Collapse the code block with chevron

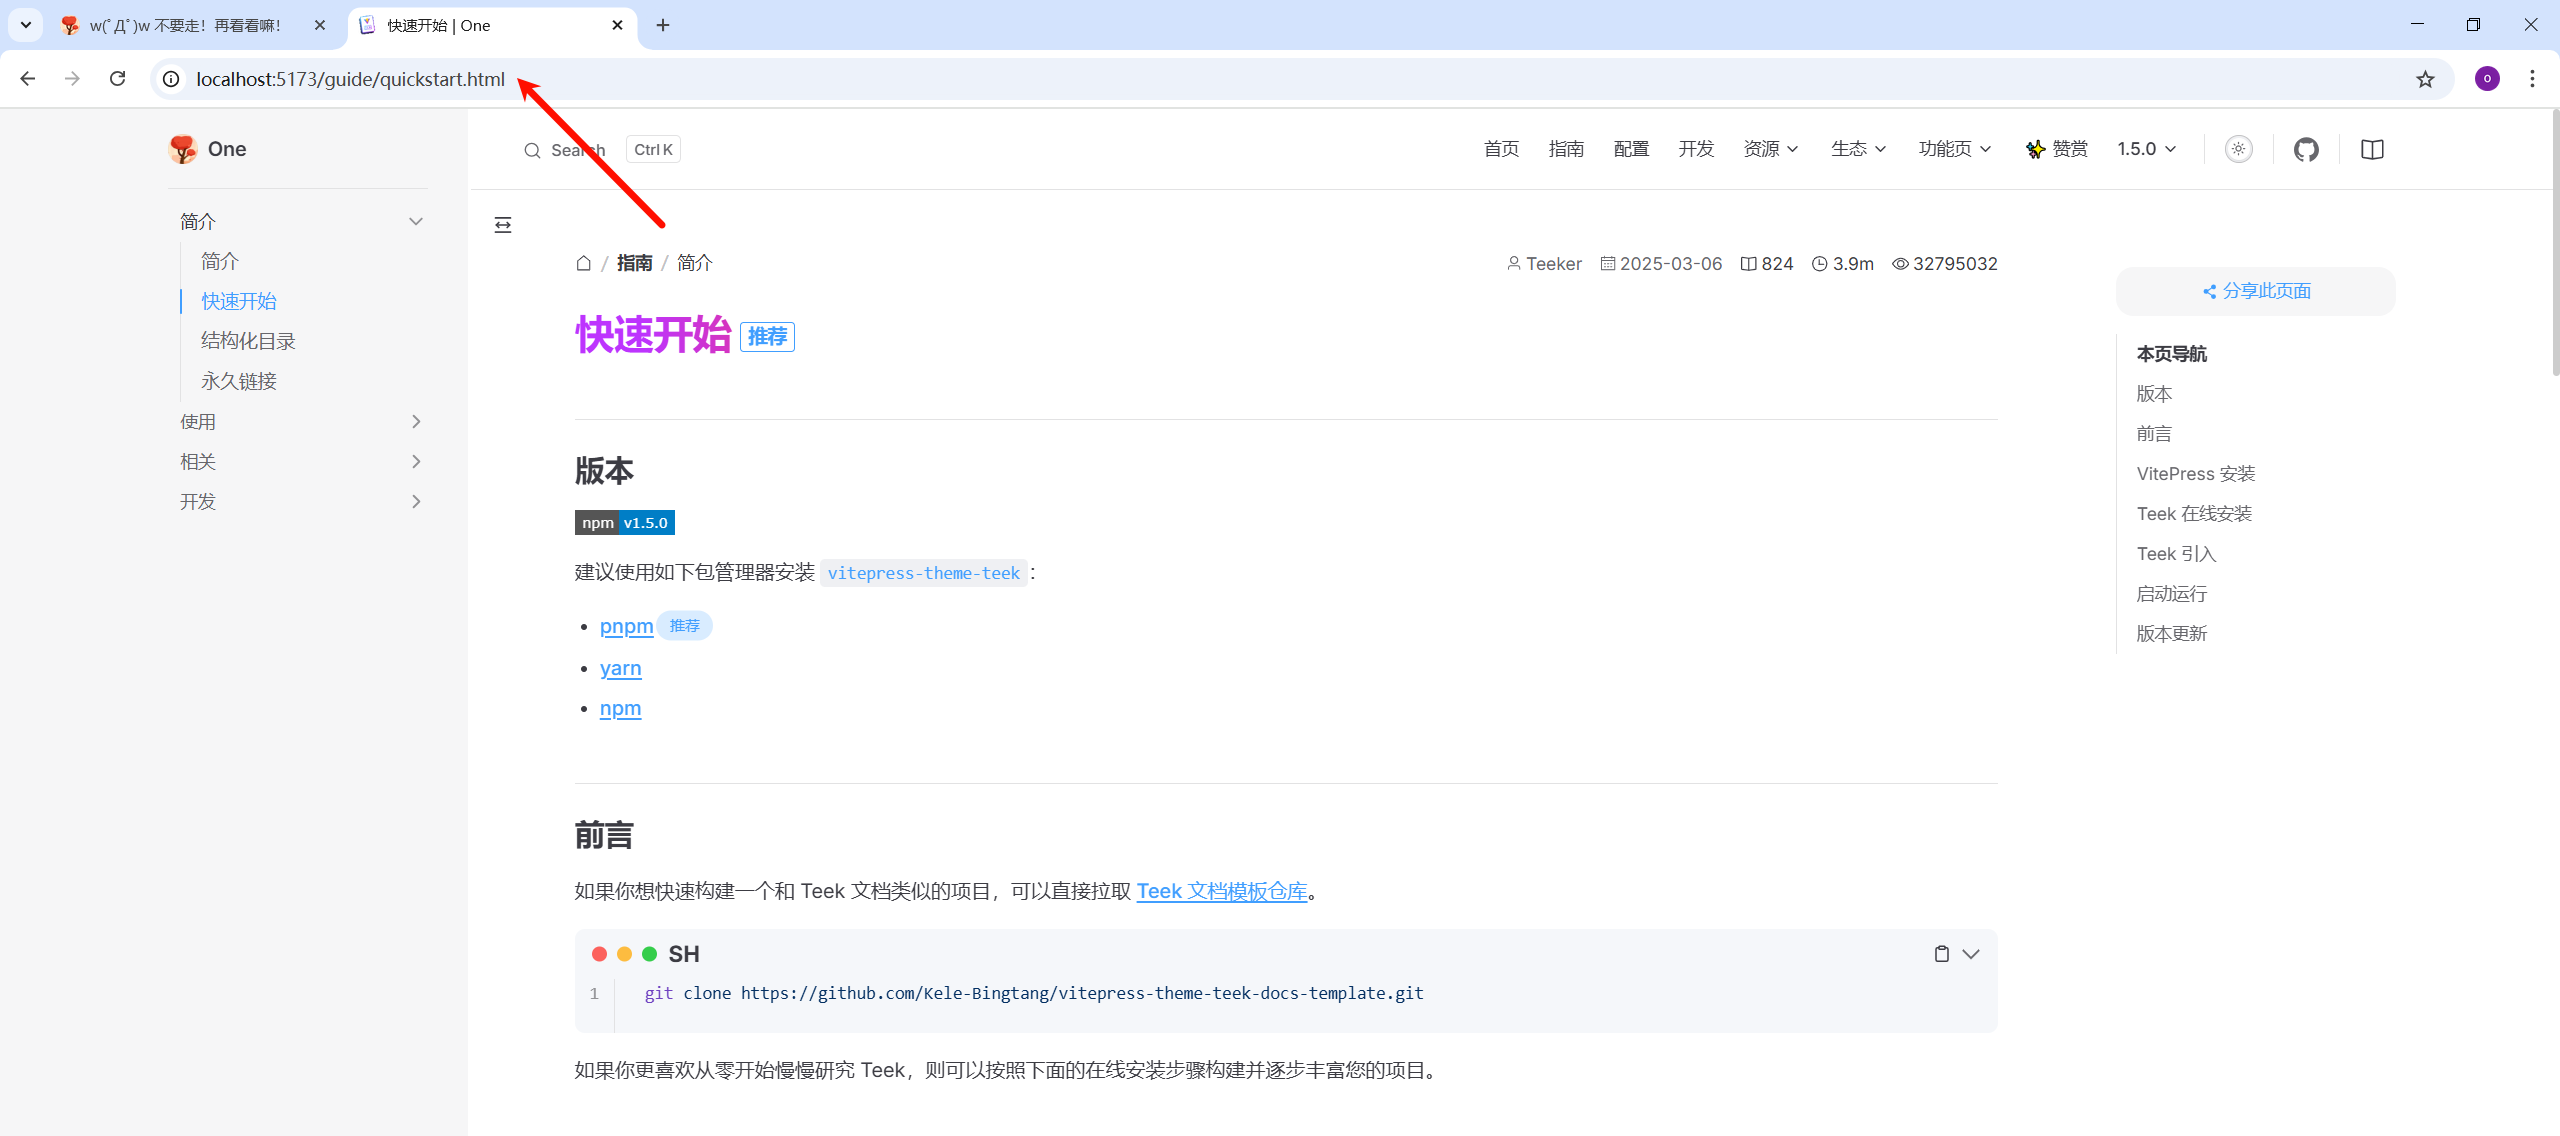click(x=1971, y=954)
